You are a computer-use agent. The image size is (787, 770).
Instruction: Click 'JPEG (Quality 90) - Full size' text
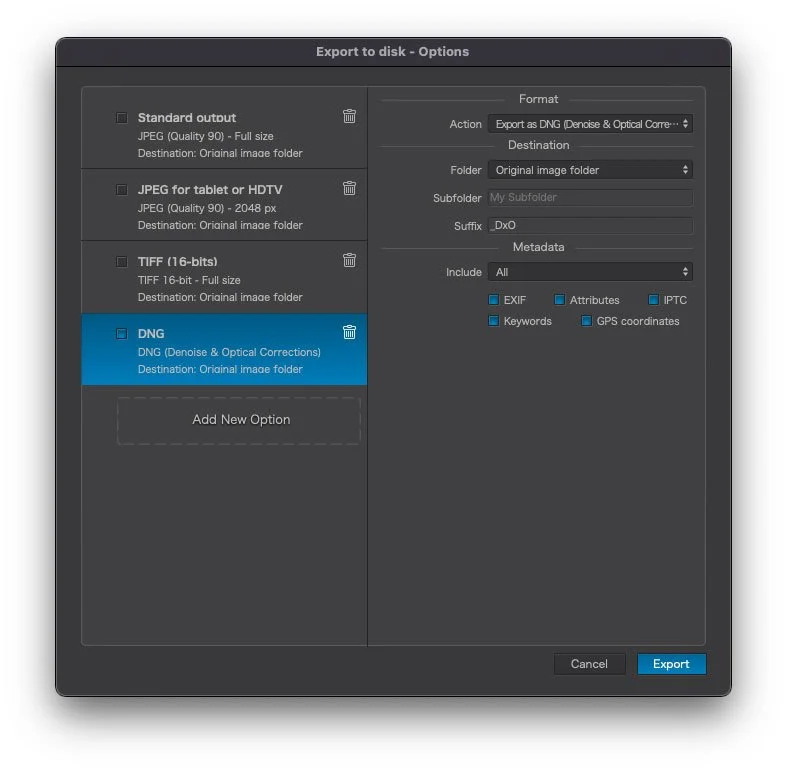(x=206, y=136)
